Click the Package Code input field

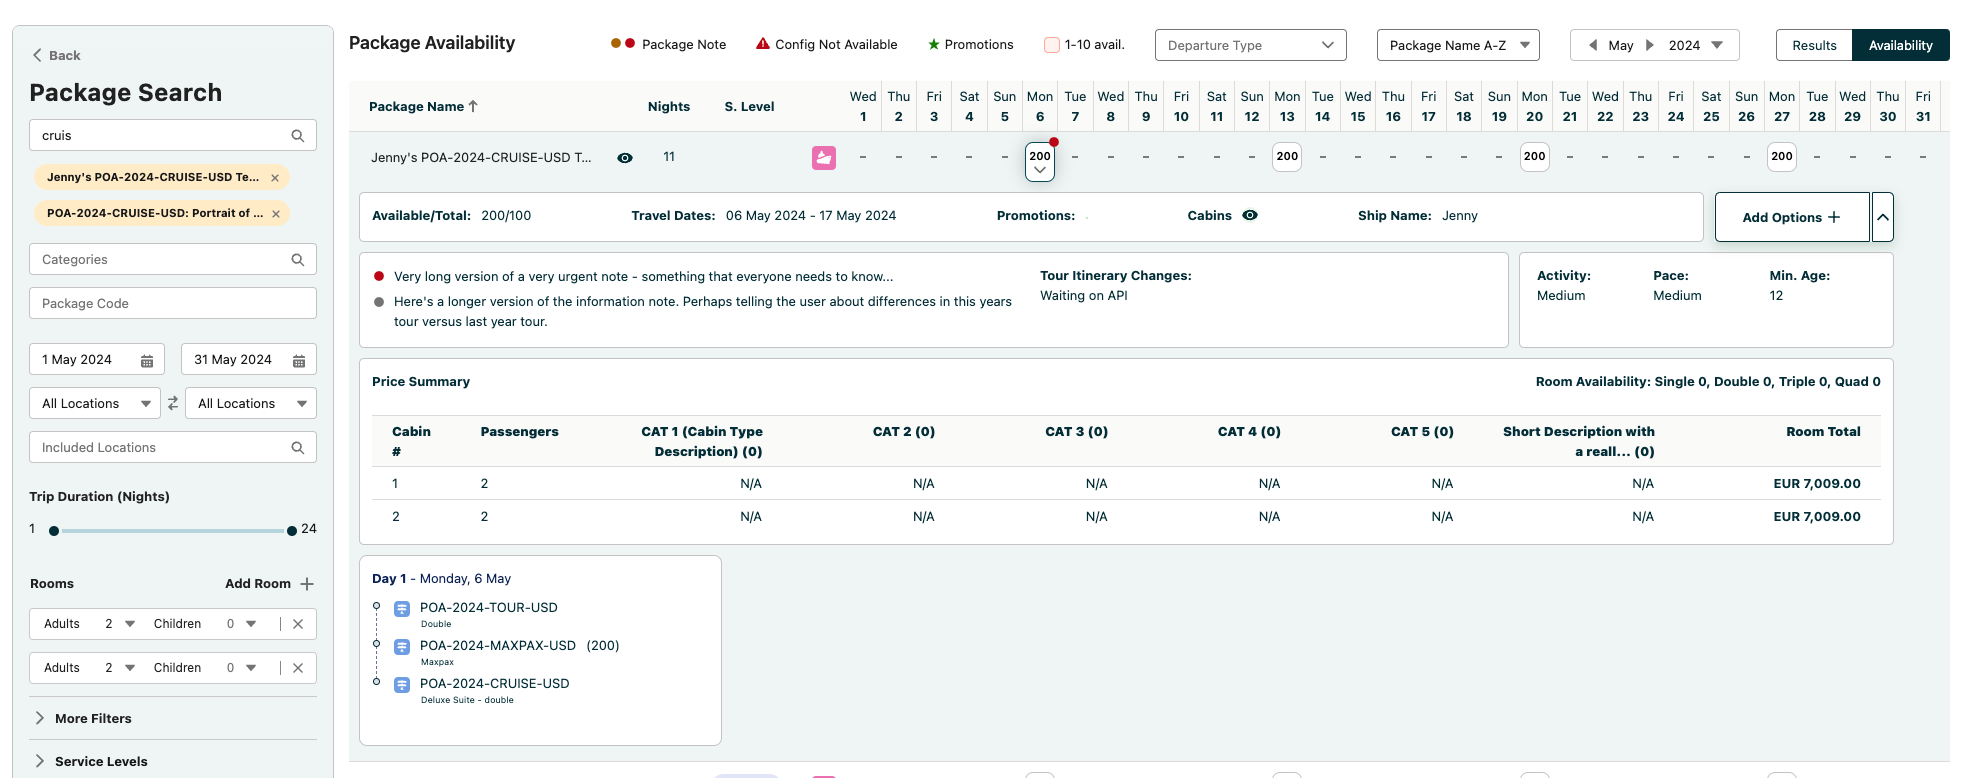[173, 303]
